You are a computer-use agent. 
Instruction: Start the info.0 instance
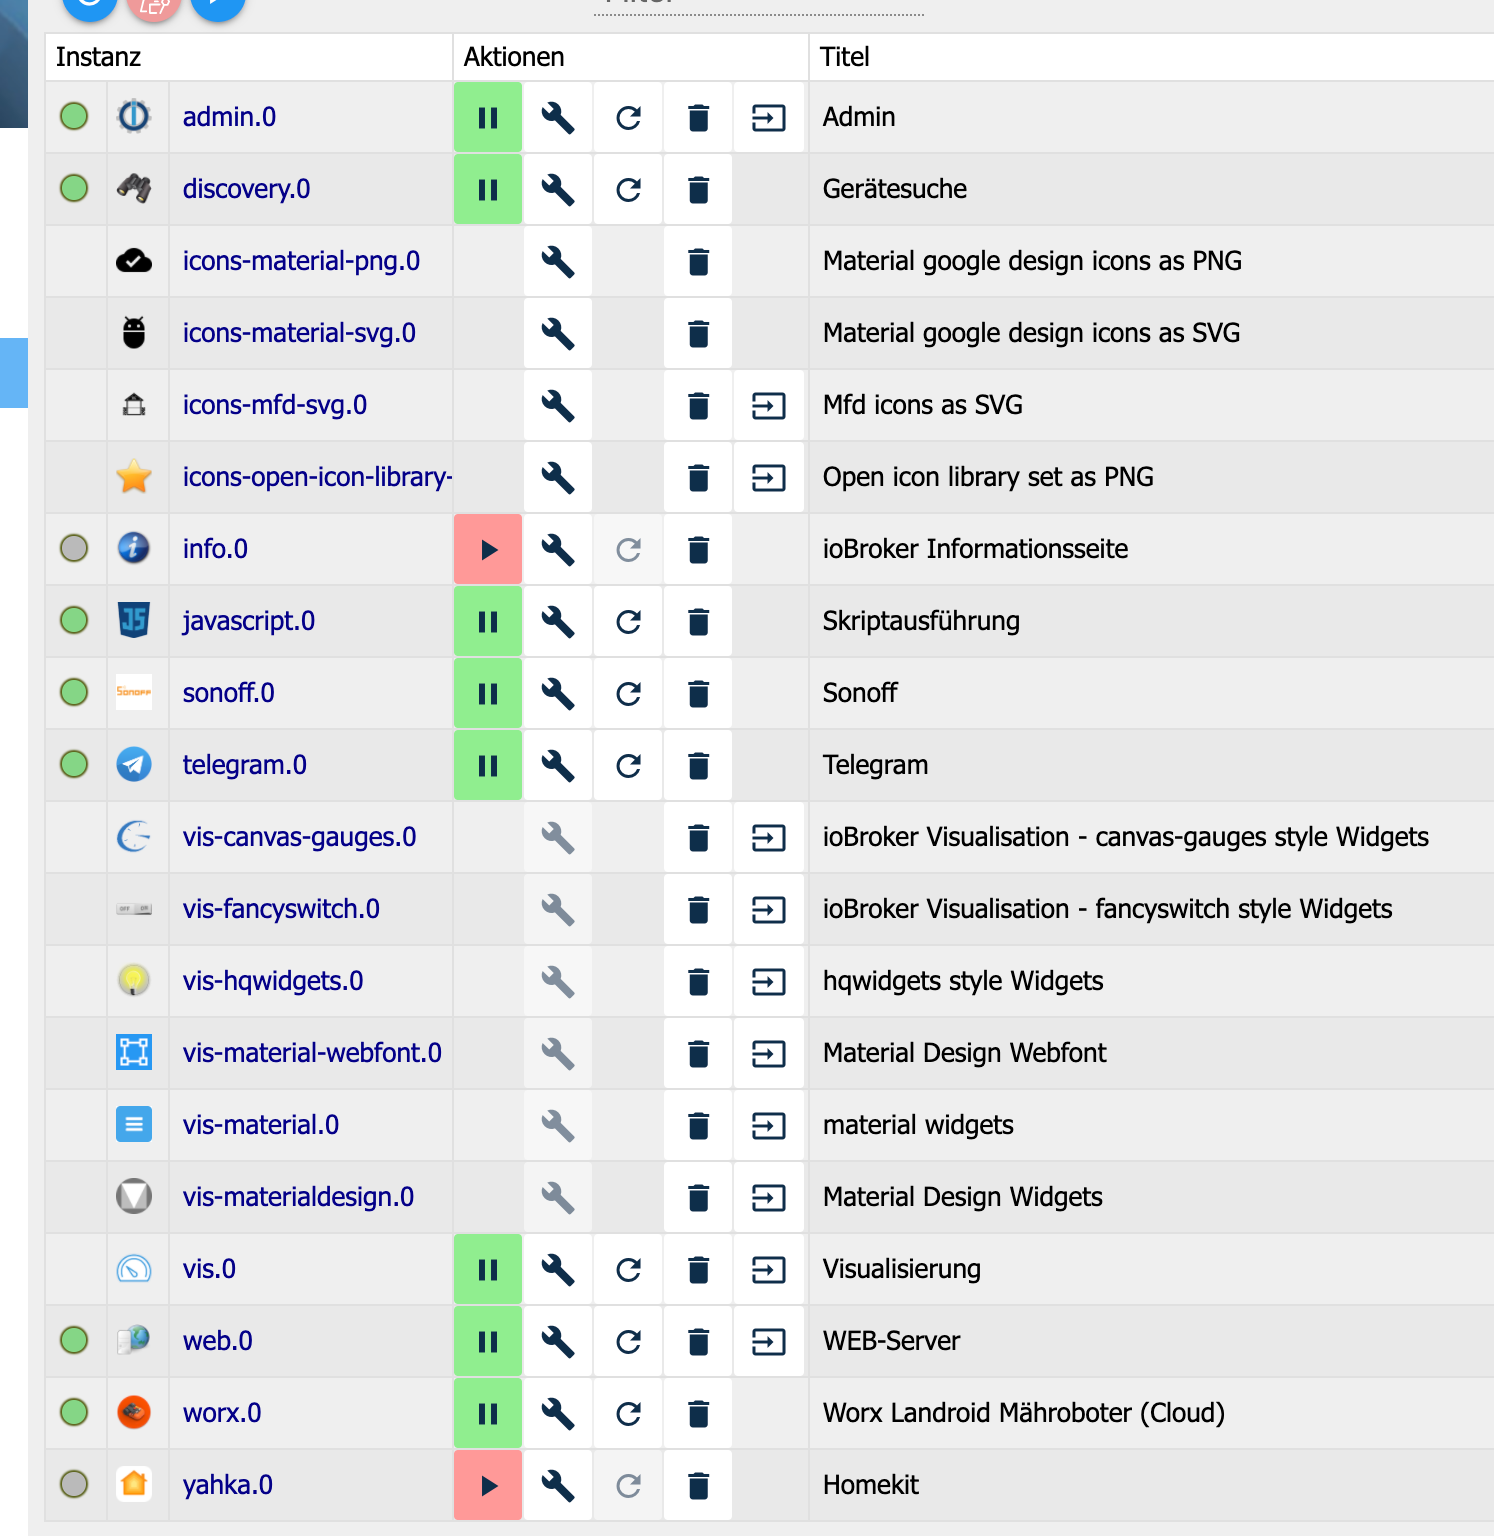coord(488,550)
